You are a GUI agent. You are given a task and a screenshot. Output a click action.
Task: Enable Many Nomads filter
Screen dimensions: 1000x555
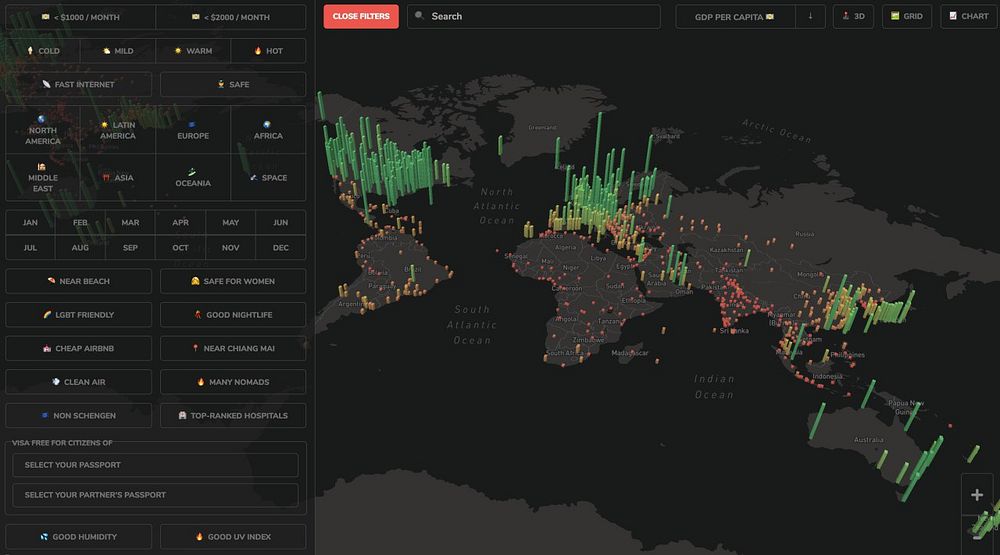(x=233, y=382)
